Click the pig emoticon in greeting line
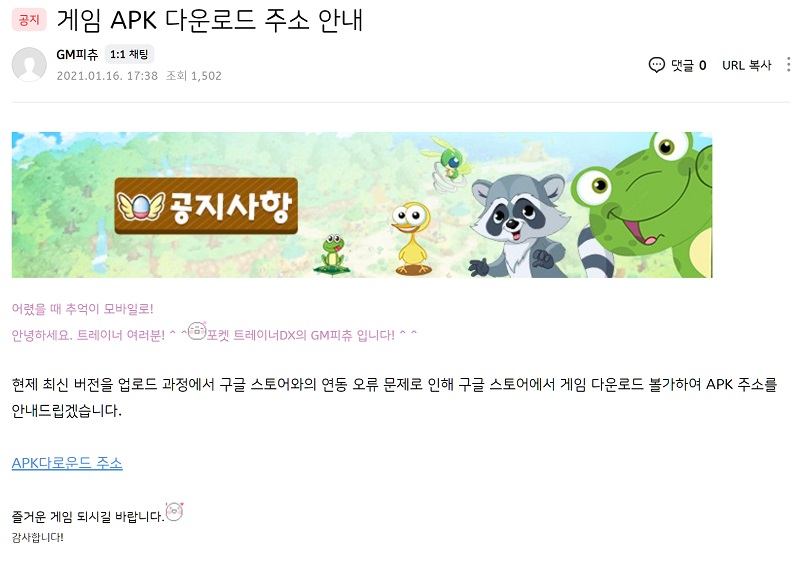This screenshot has width=800, height=563. point(197,331)
